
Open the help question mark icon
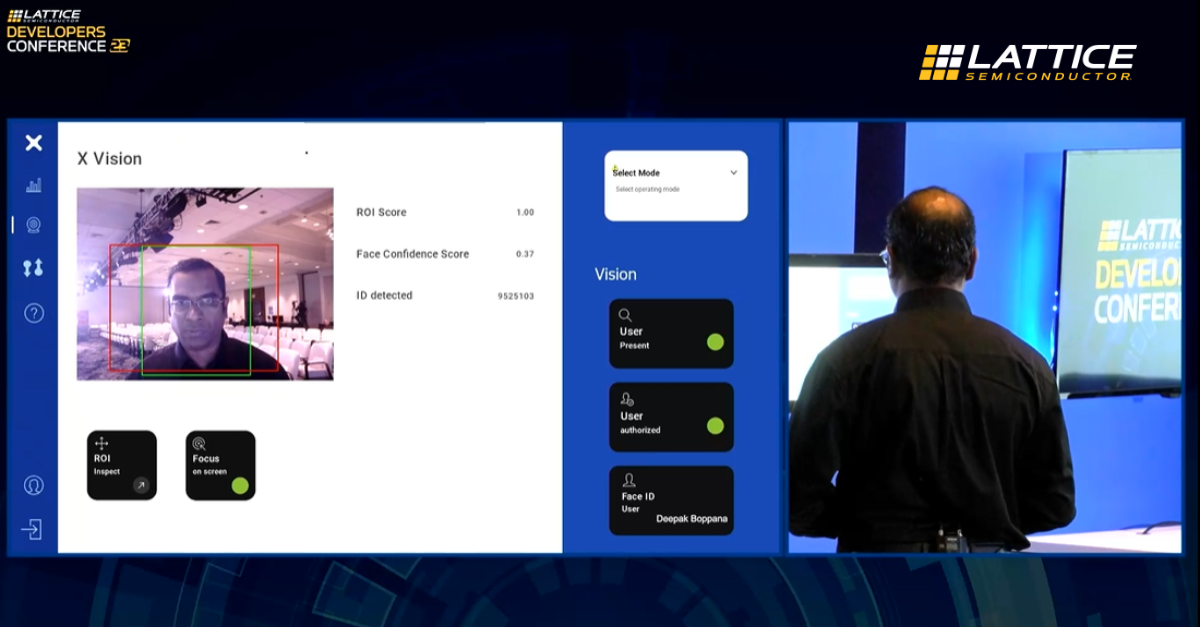34,313
